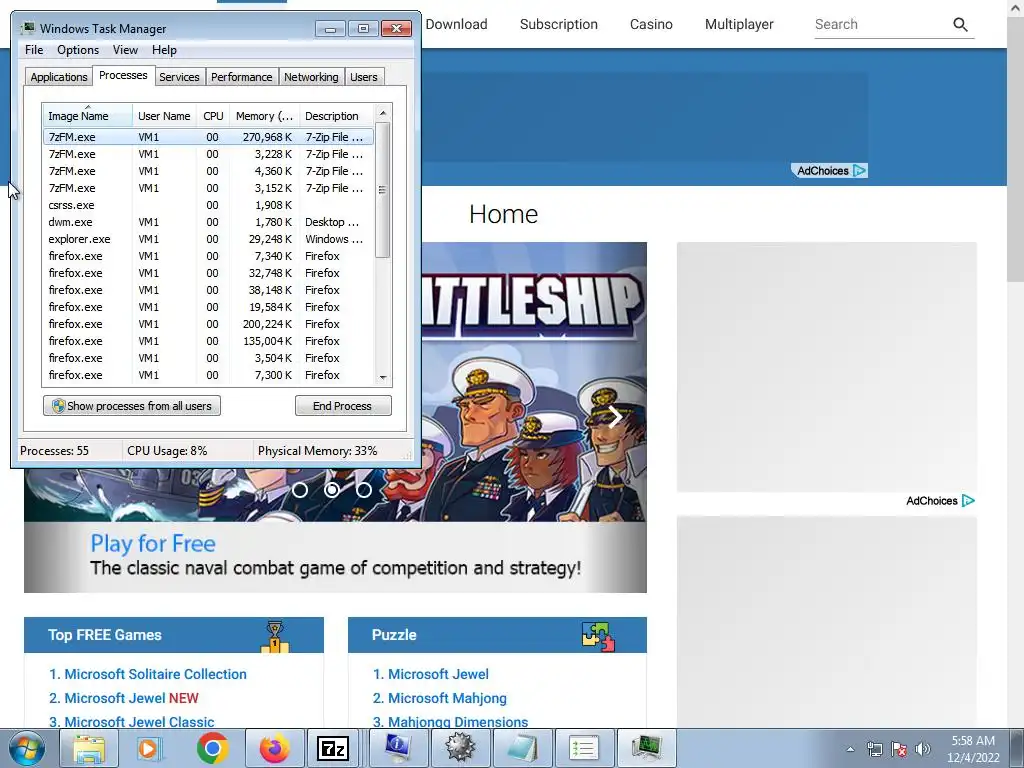The height and width of the screenshot is (768, 1024).
Task: Open the Subscription navigation link
Action: [558, 24]
